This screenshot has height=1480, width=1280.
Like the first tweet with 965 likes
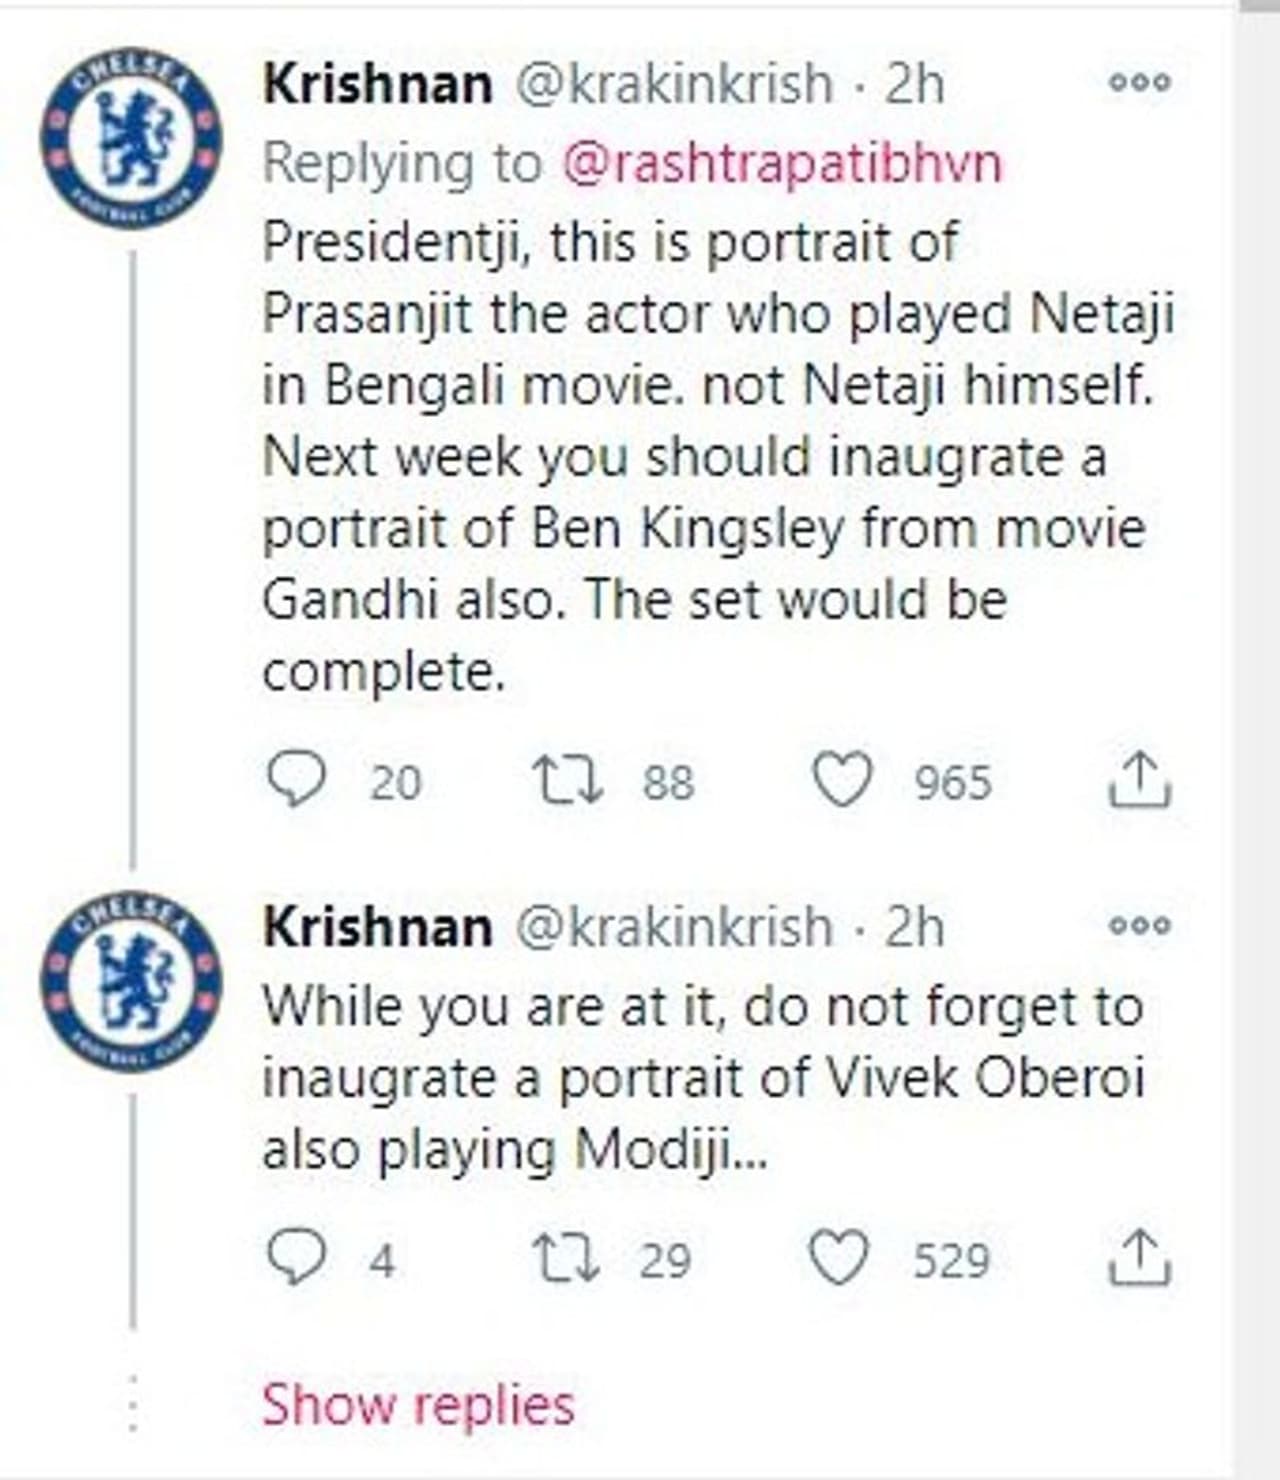[x=841, y=780]
